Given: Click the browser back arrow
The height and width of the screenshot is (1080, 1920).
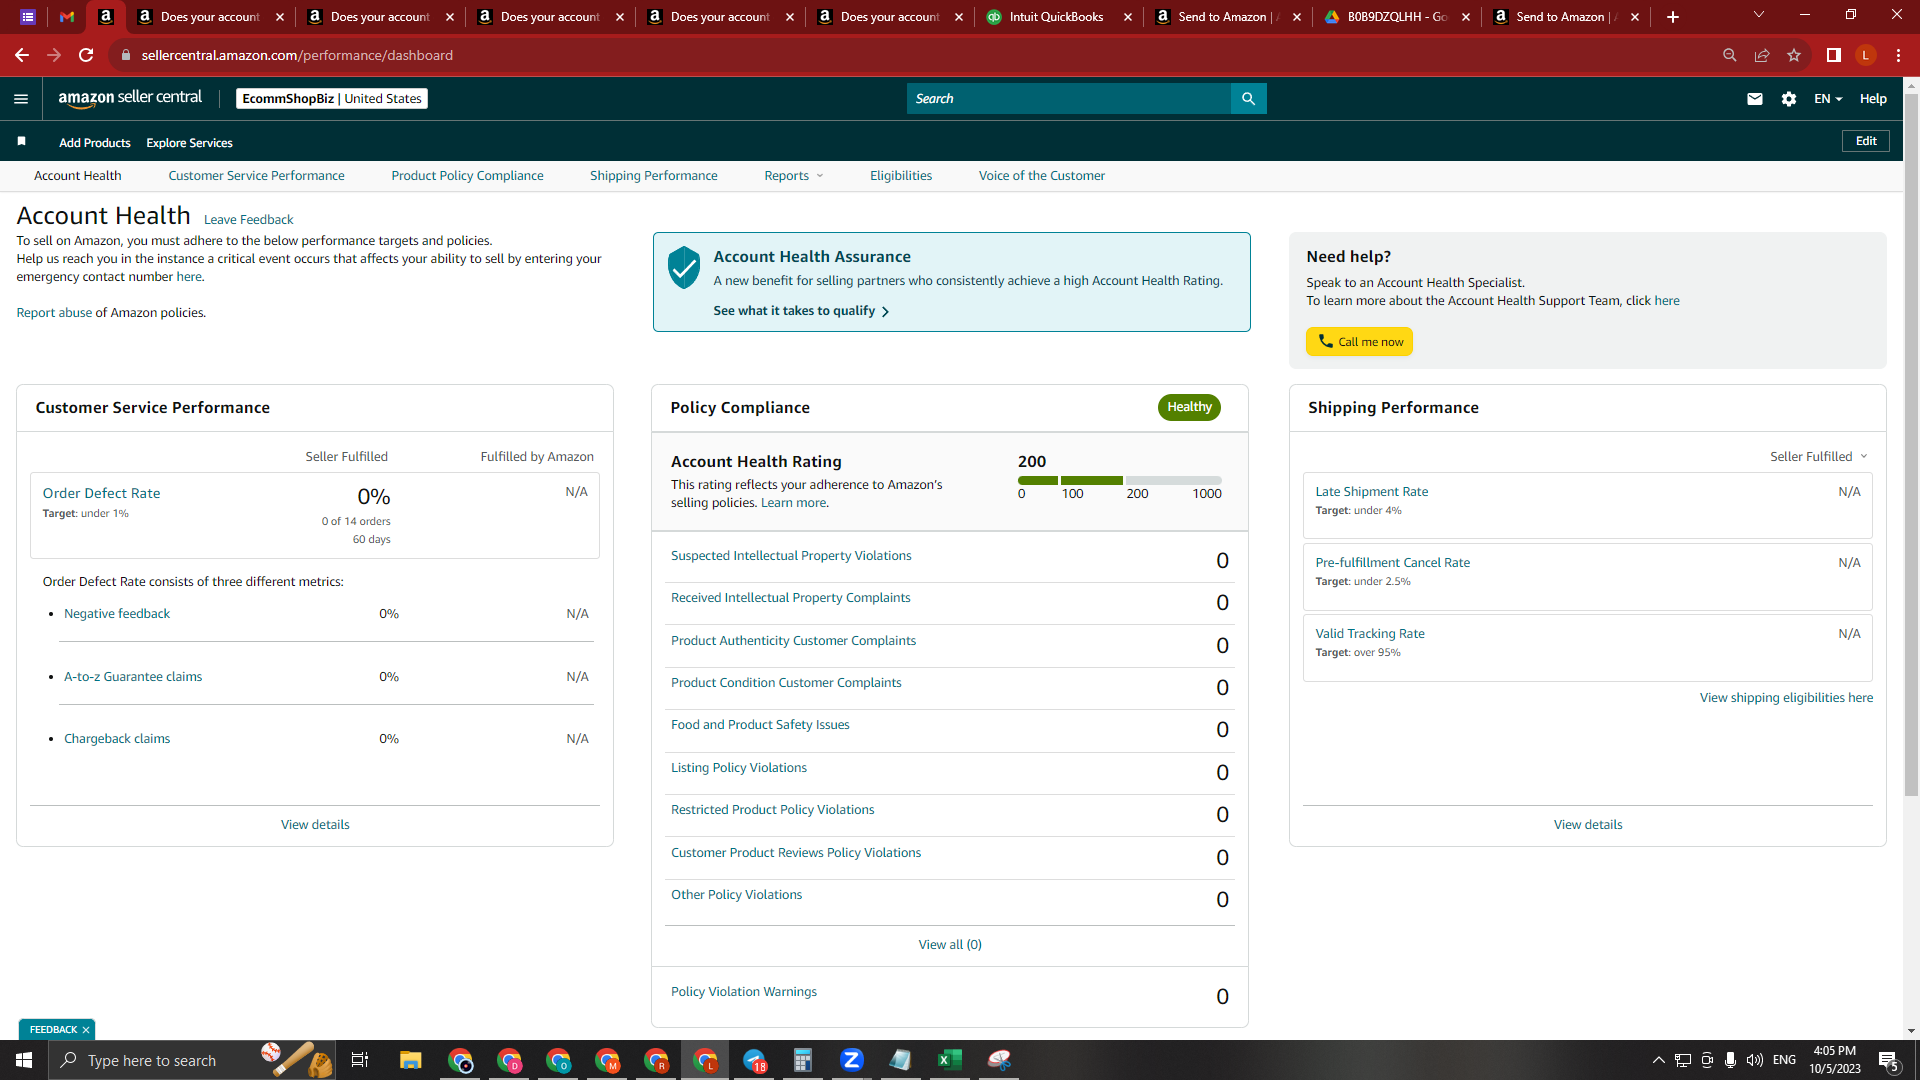Looking at the screenshot, I should point(21,55).
